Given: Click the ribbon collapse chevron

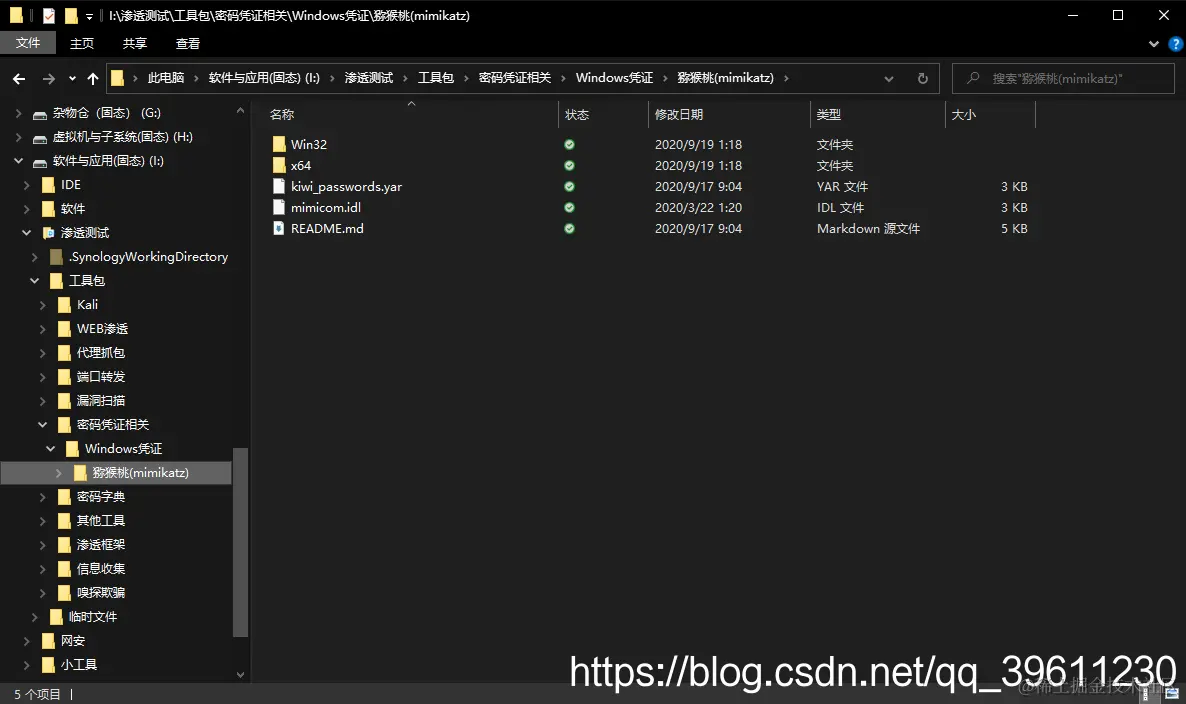Looking at the screenshot, I should point(1154,43).
